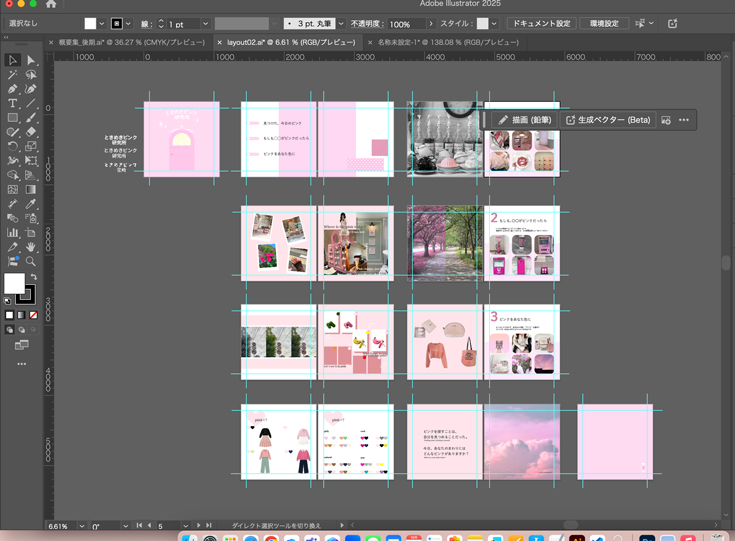The image size is (735, 541).
Task: Select the Selection tool arrow
Action: [x=13, y=61]
